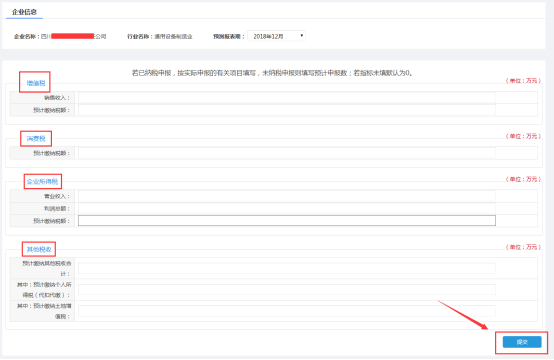Click the redacted 企业名称 company name
554x360 pixels.
coord(73,36)
